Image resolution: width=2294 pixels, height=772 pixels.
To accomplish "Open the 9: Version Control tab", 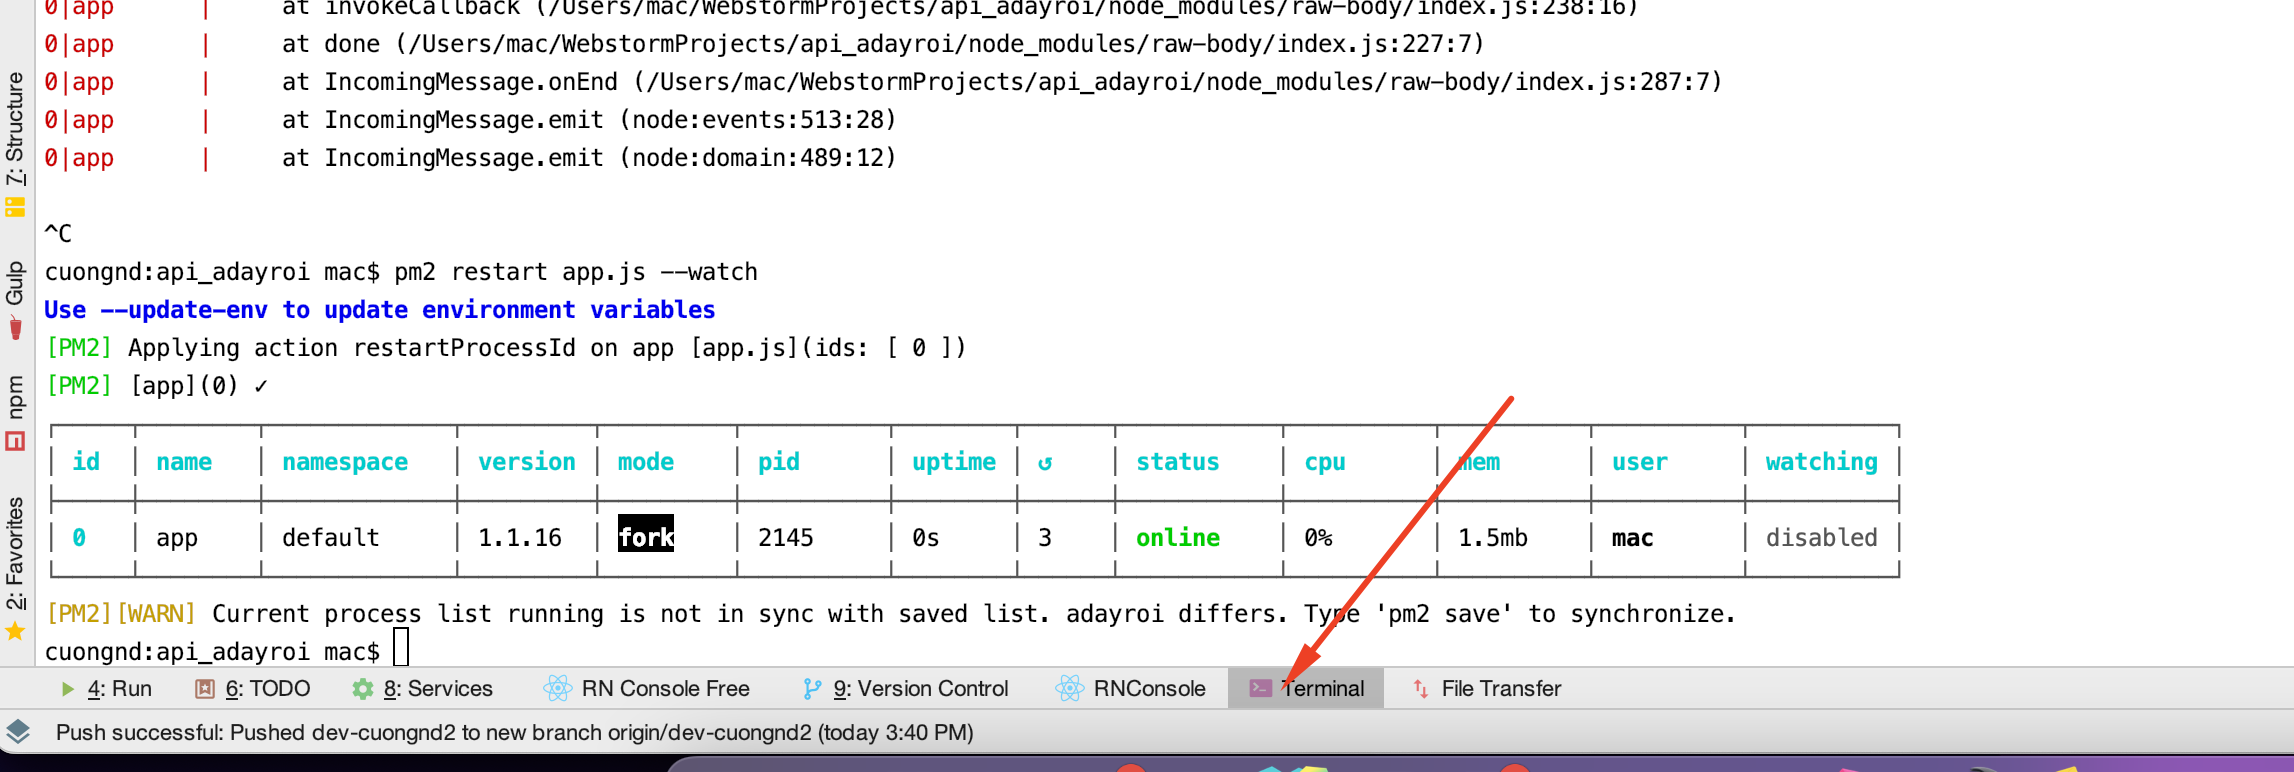I will [x=906, y=688].
